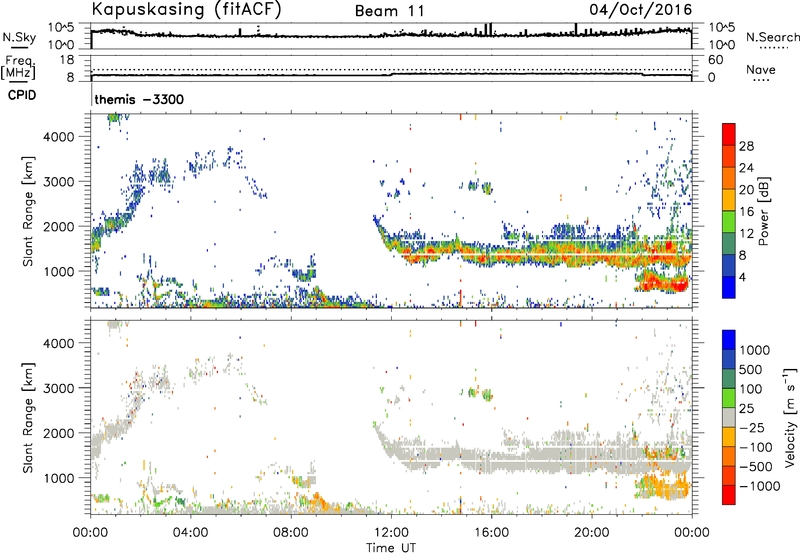The image size is (800, 554).
Task: Click strong red echo near 22:00 at 700 km
Action: coord(661,282)
